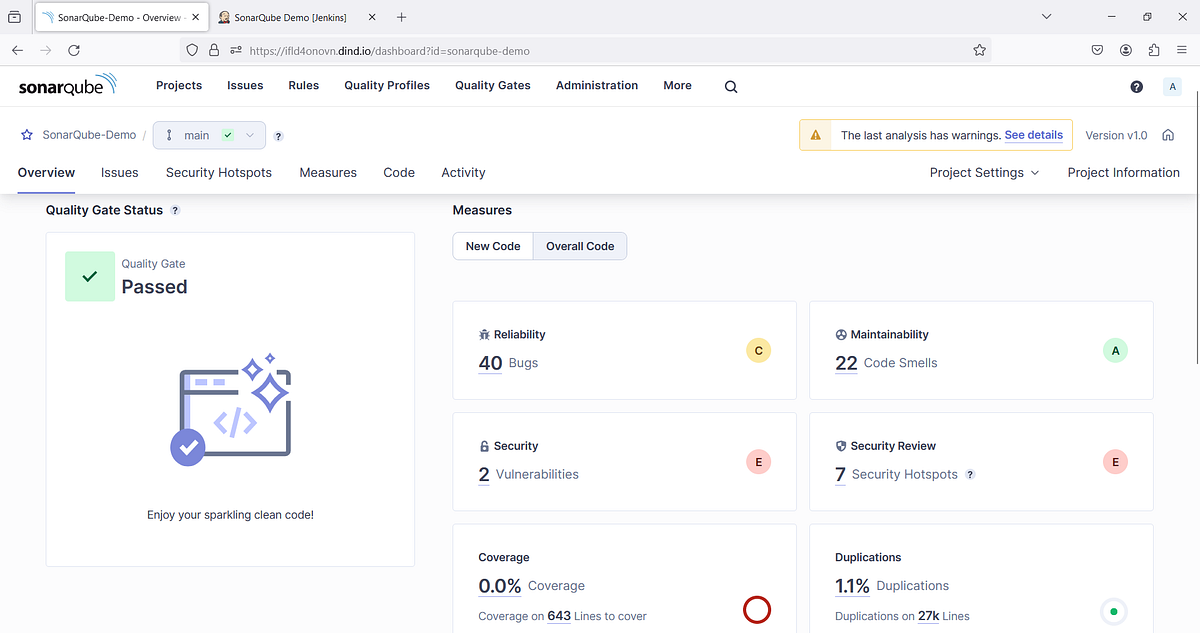This screenshot has height=633, width=1200.
Task: Click the Reliability C rating badge
Action: tap(758, 351)
